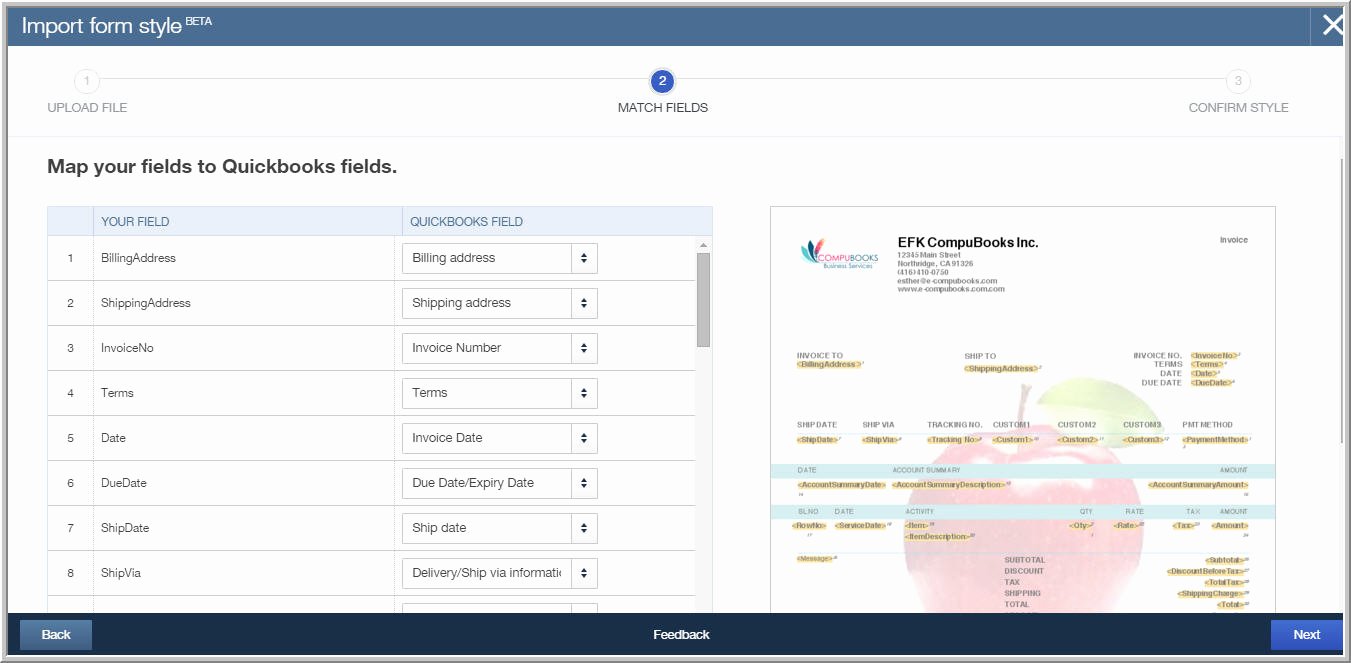
Task: Click step 2 circle for Match Fields
Action: (x=662, y=81)
